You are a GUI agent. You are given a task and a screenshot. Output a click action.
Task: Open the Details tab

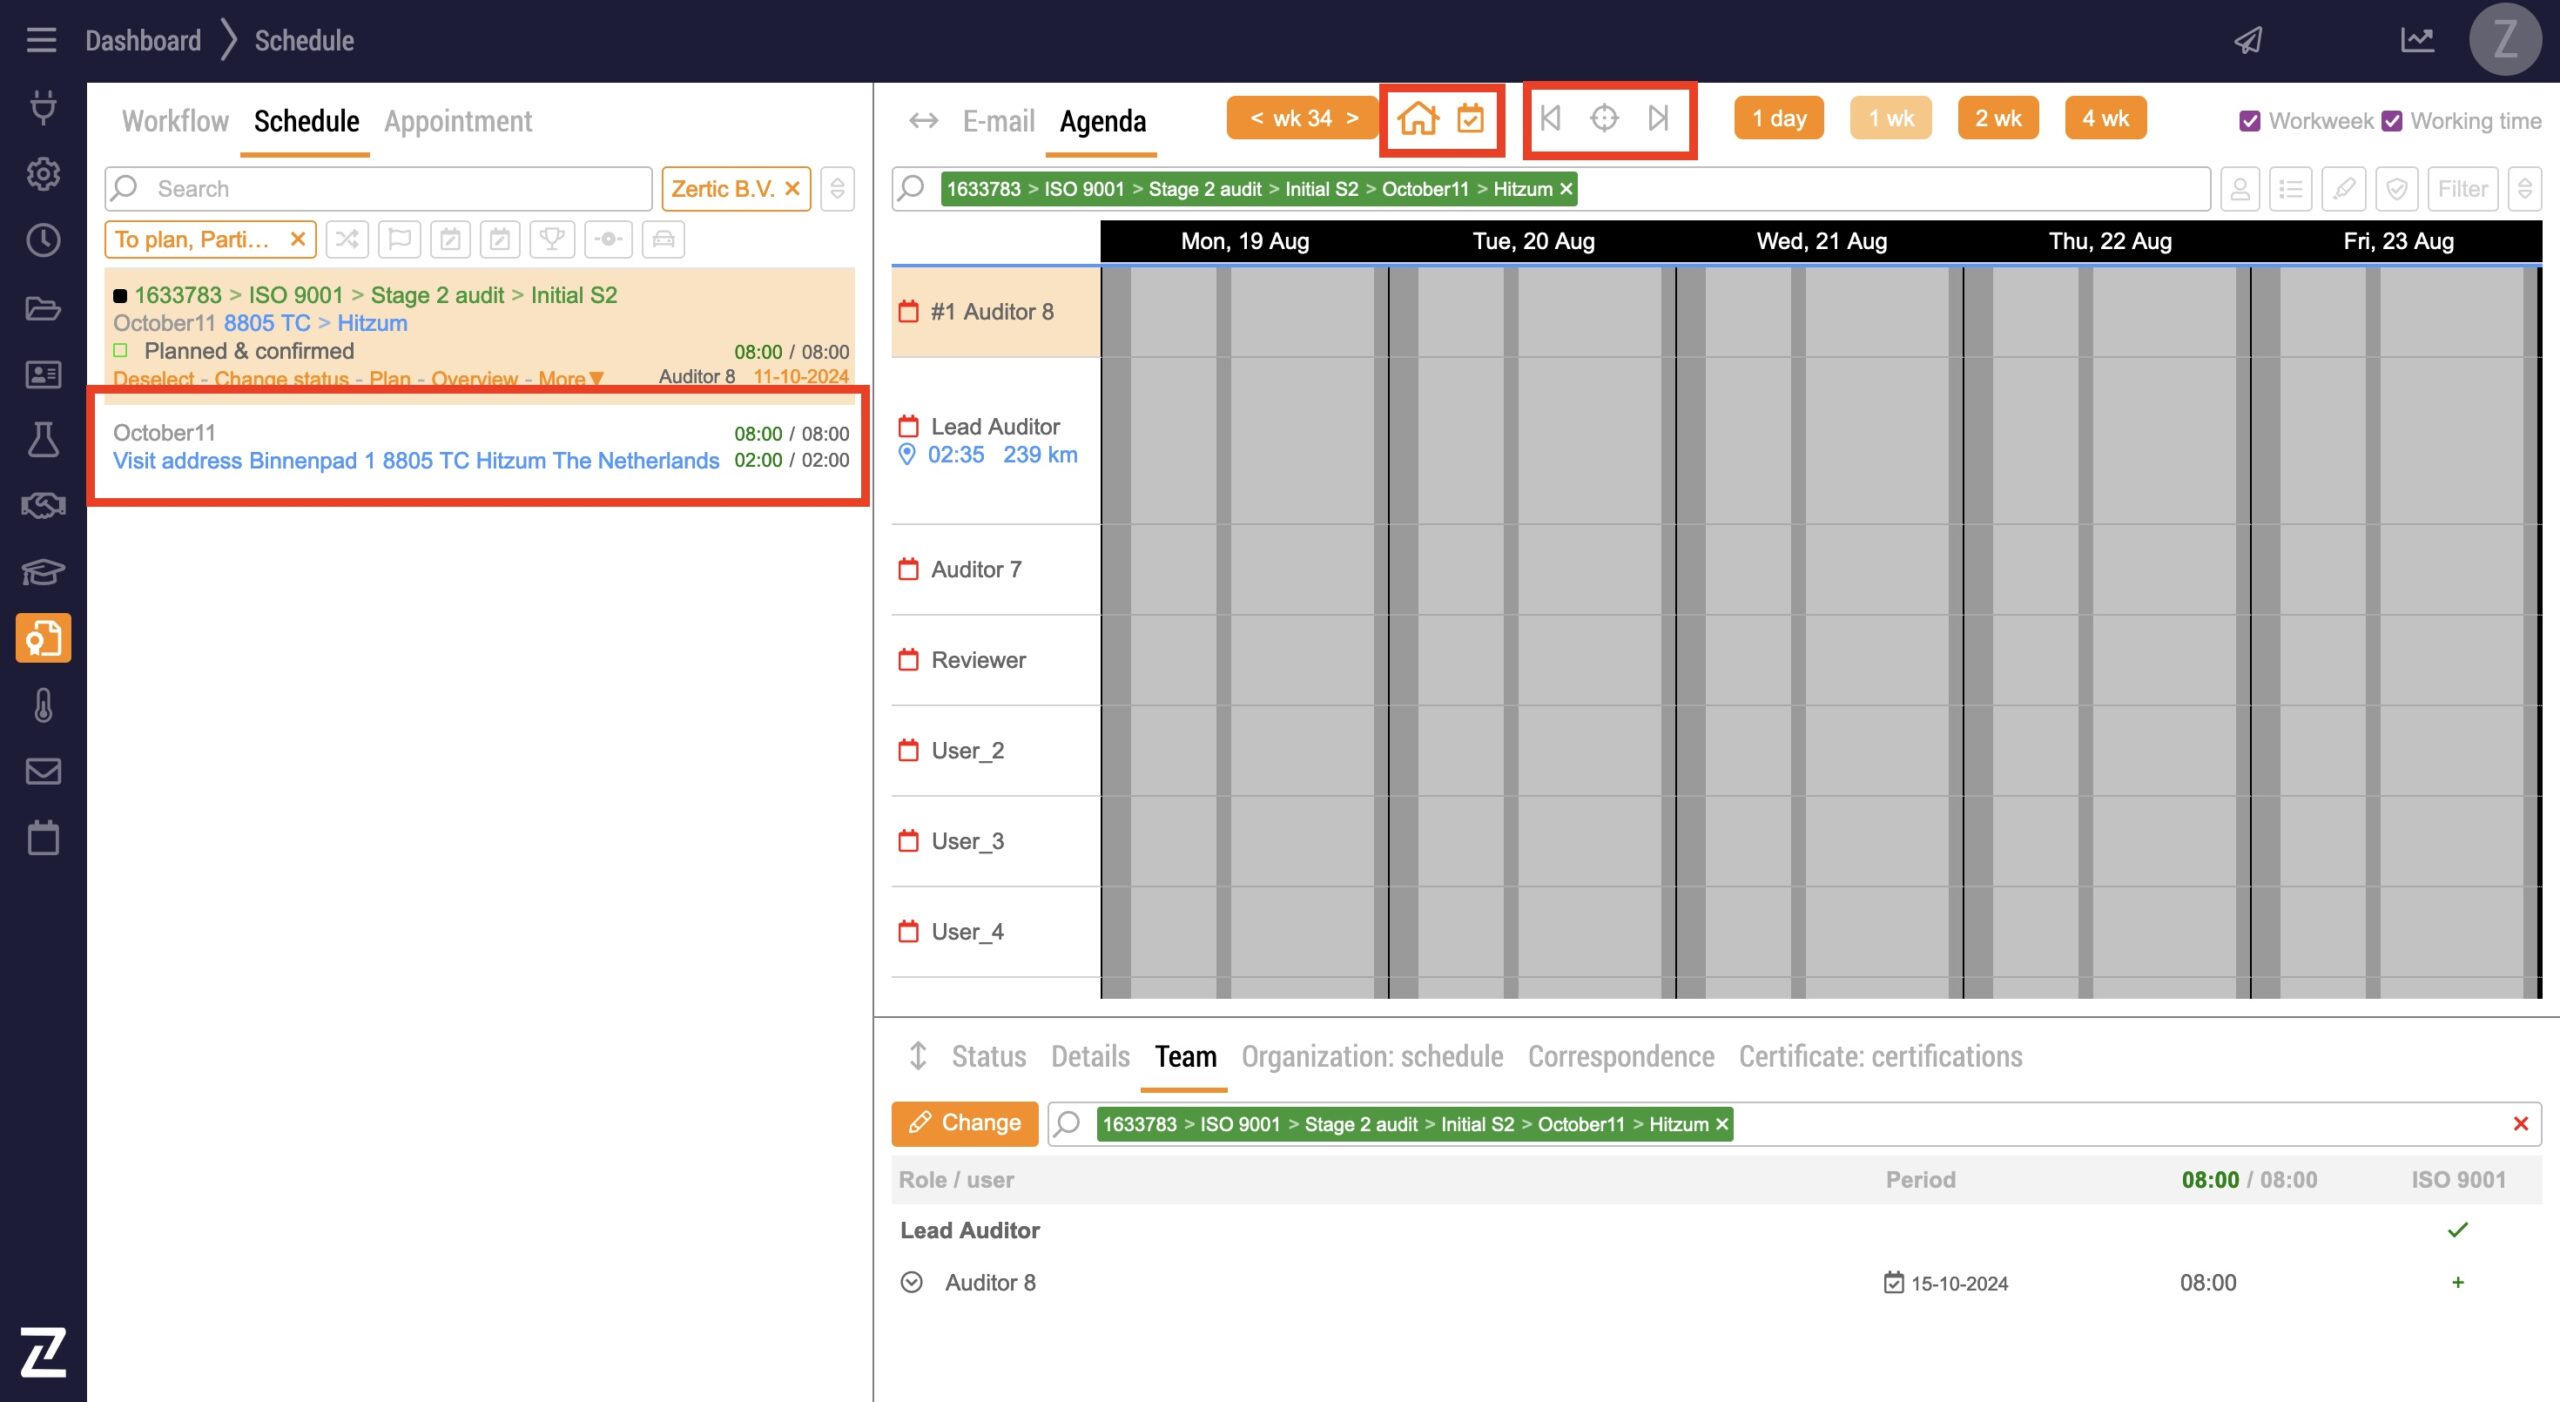point(1089,1057)
